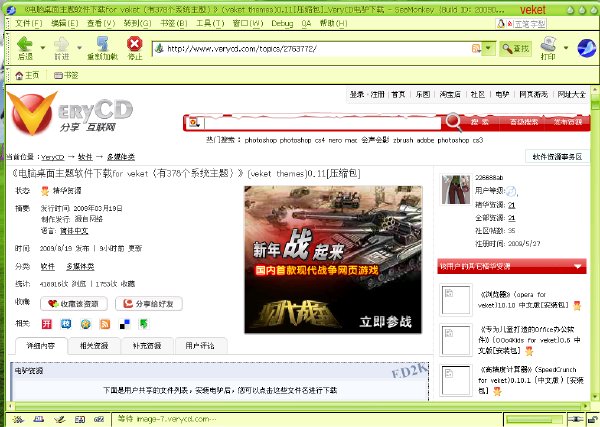The width and height of the screenshot is (600, 427).
Task: Open the Back button history dropdown
Action: pos(43,48)
